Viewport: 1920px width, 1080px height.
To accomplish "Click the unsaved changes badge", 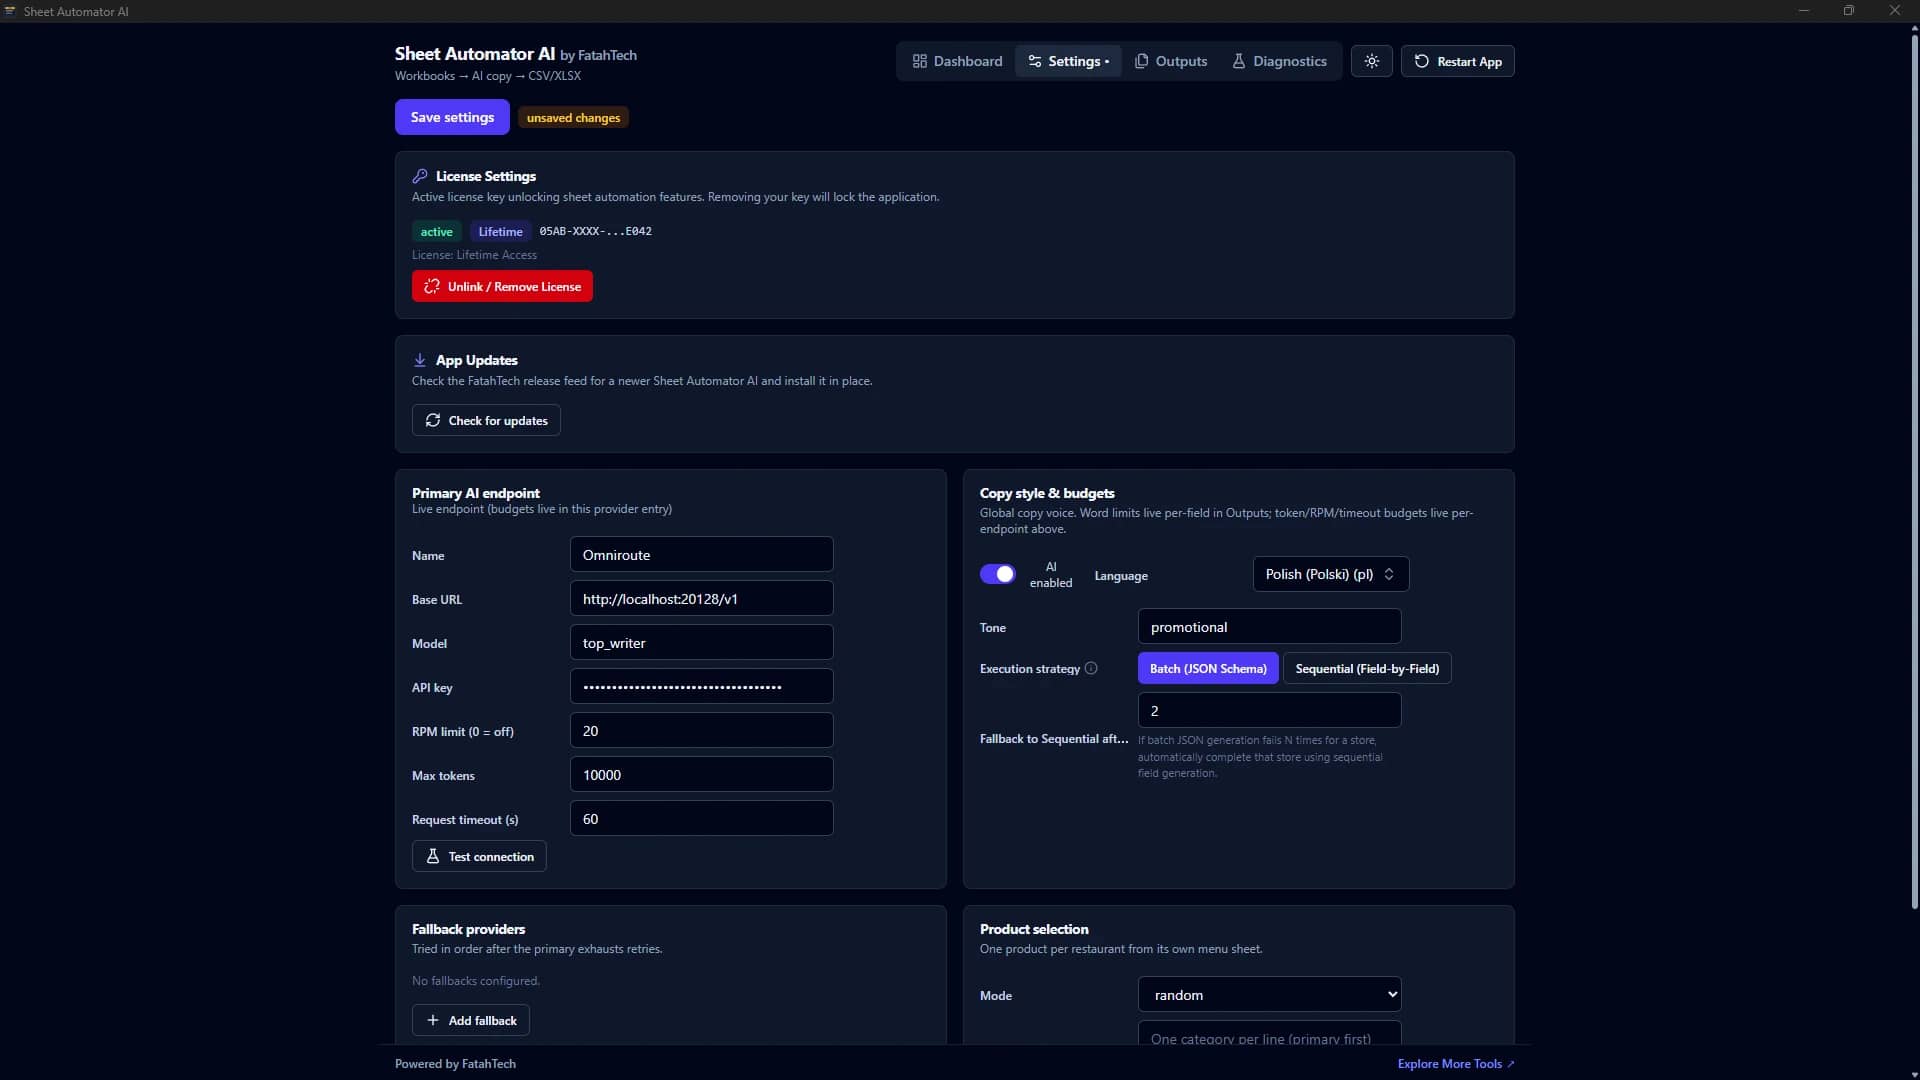I will 573,118.
